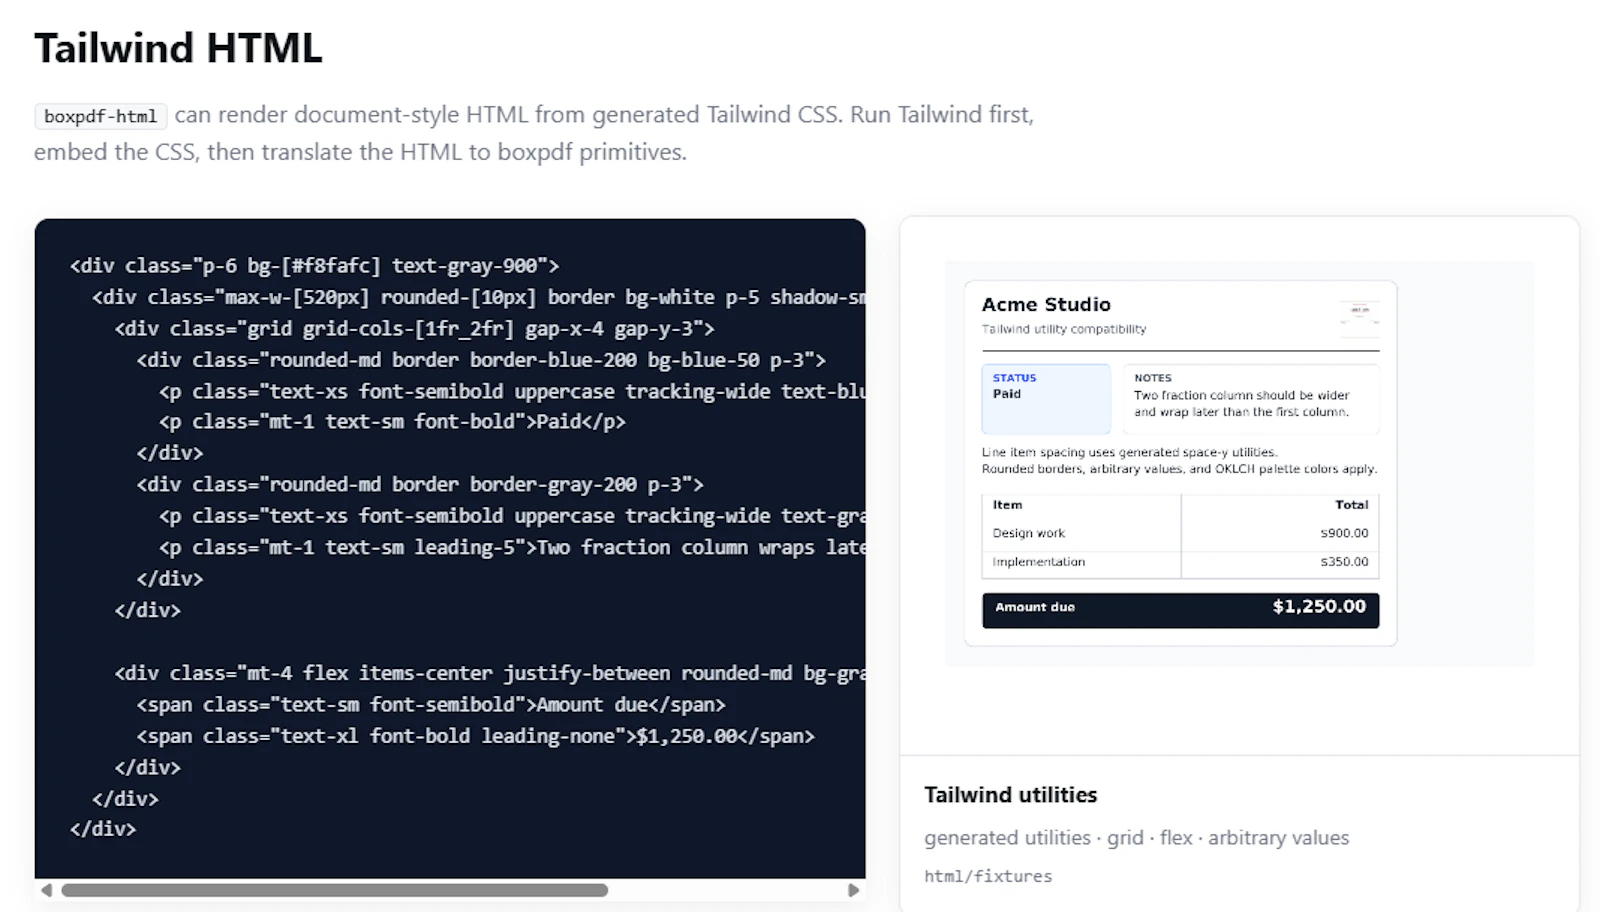Click the Design work row in the preview table
Screen dimensions: 1600x912
point(1180,533)
